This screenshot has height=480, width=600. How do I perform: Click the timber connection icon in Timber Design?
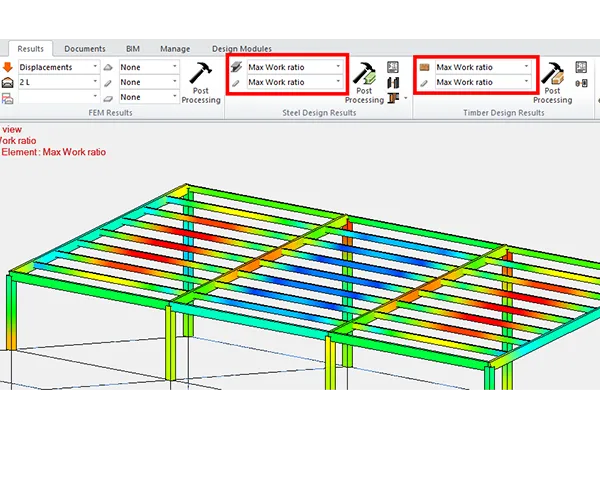point(581,83)
